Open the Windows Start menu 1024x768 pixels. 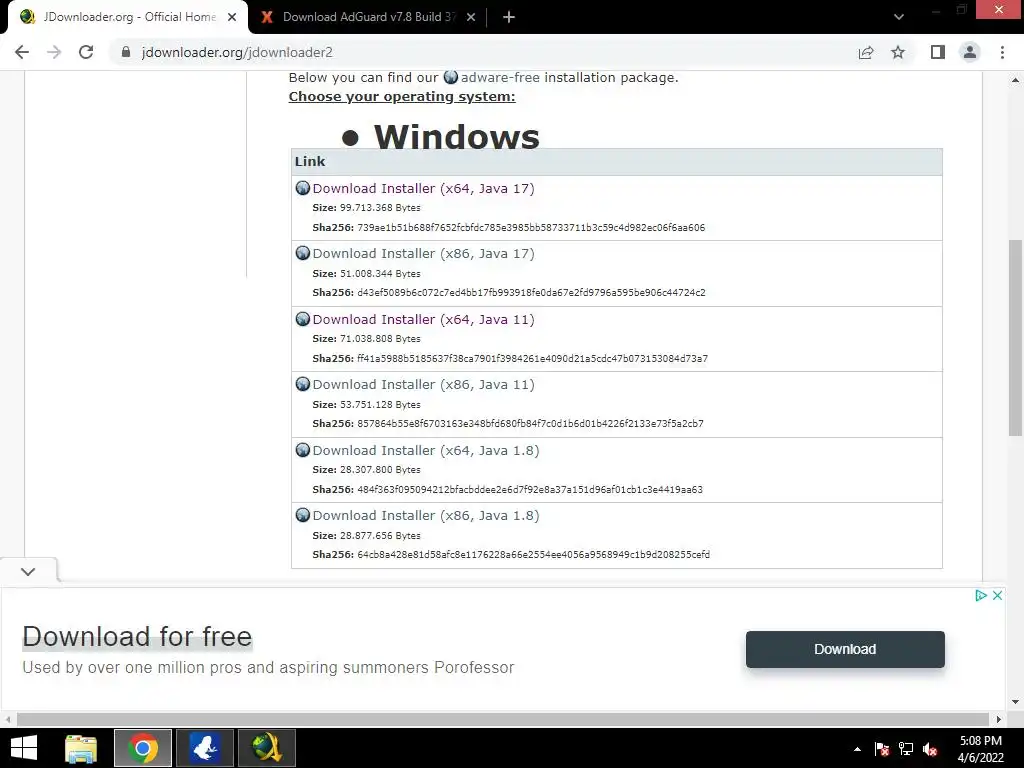pyautogui.click(x=24, y=748)
